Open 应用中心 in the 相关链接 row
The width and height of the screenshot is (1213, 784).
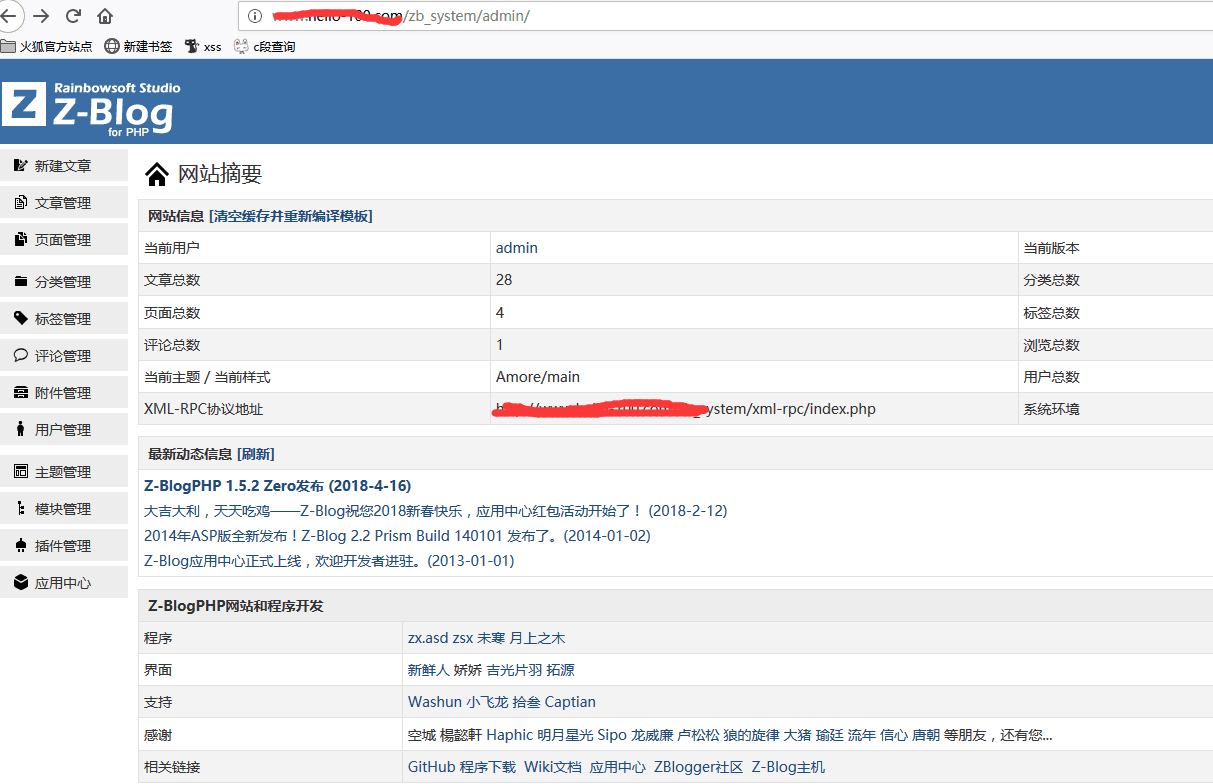click(x=617, y=767)
